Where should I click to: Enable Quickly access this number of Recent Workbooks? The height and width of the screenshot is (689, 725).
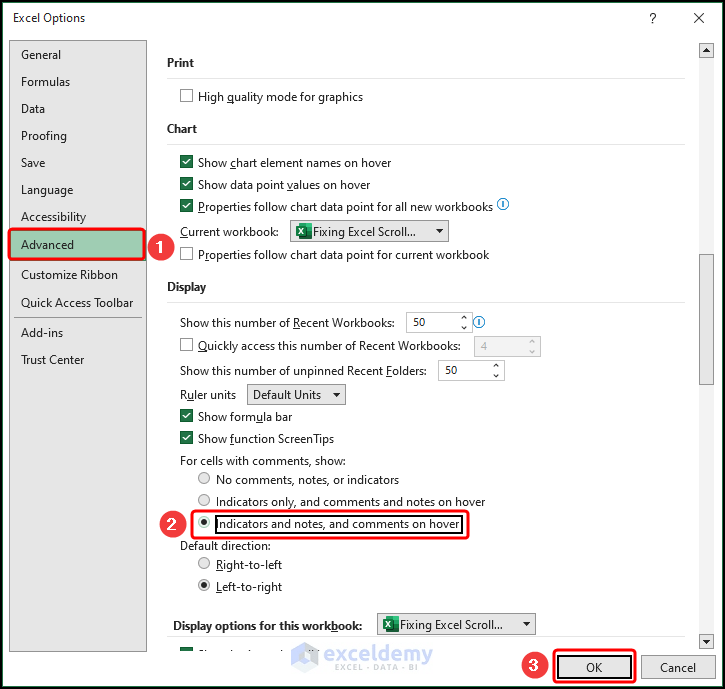pyautogui.click(x=186, y=345)
